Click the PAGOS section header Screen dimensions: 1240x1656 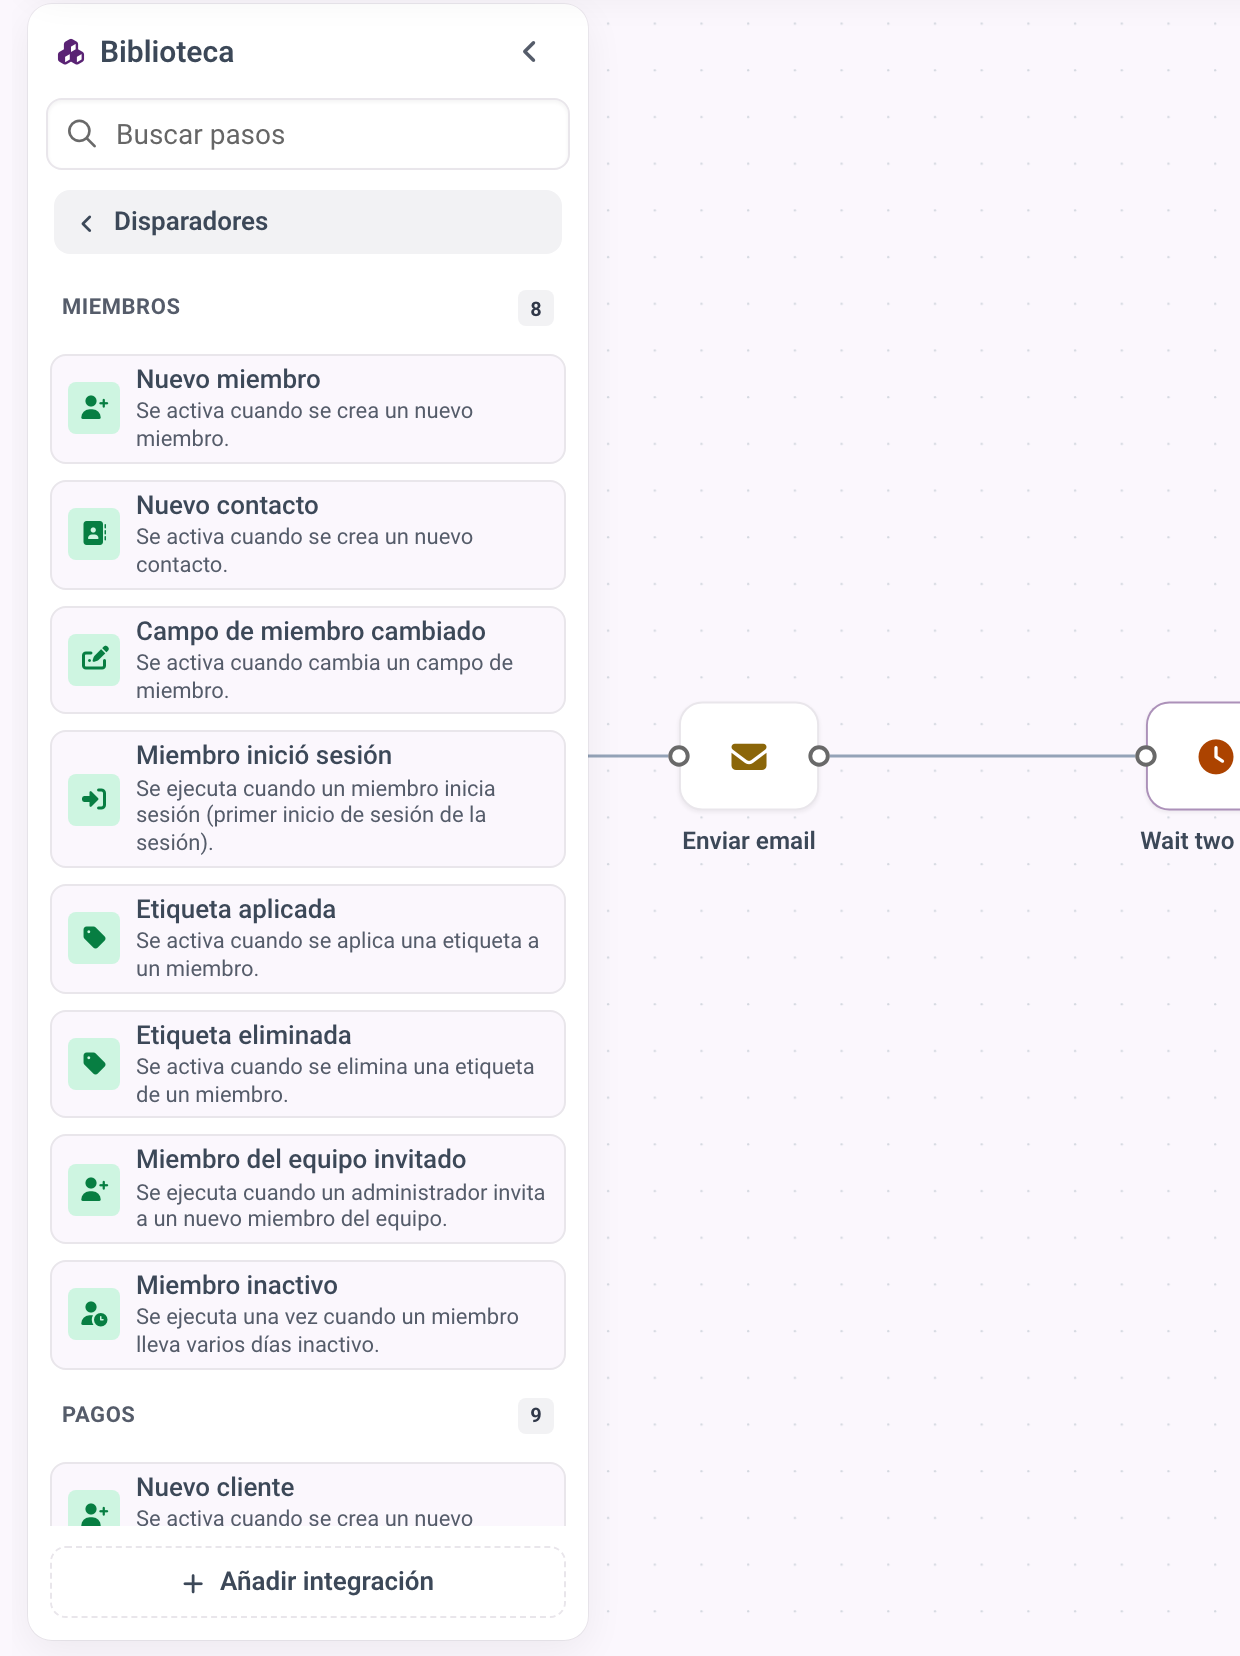(98, 1414)
